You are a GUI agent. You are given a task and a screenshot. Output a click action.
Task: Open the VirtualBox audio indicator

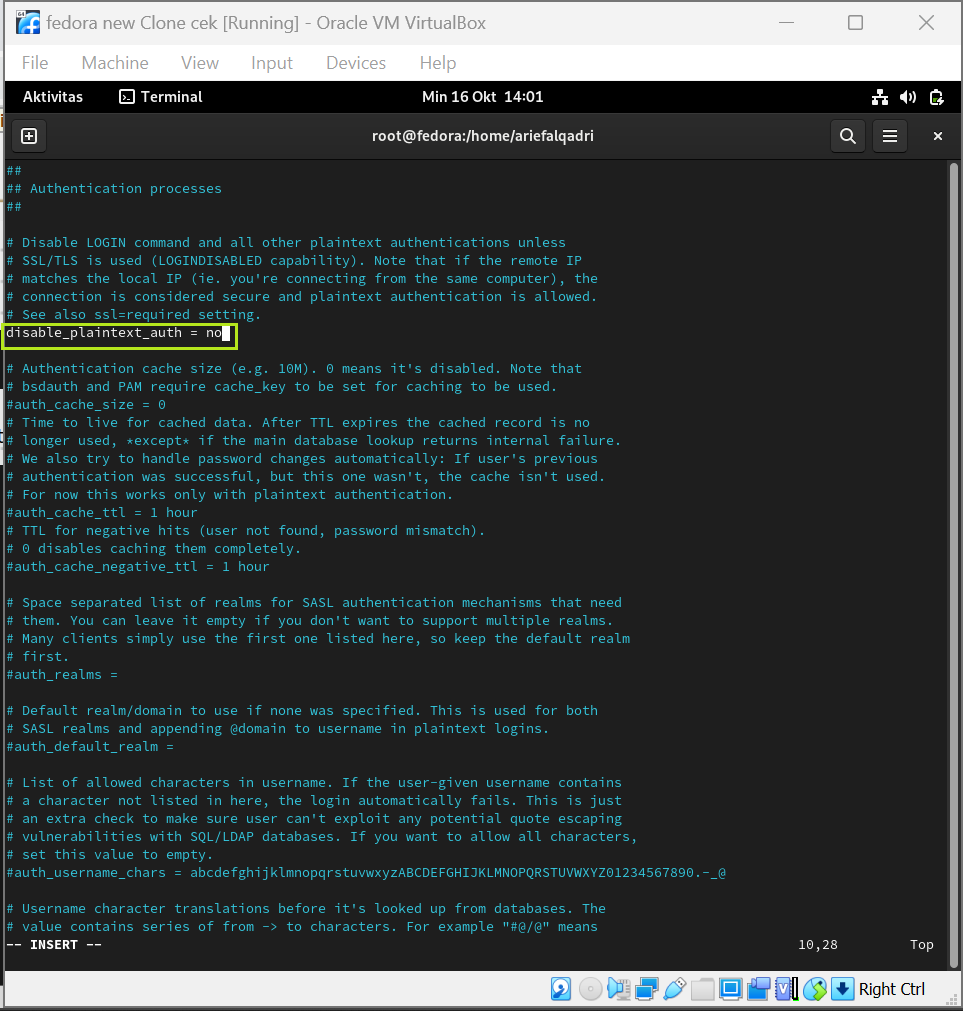coord(618,988)
